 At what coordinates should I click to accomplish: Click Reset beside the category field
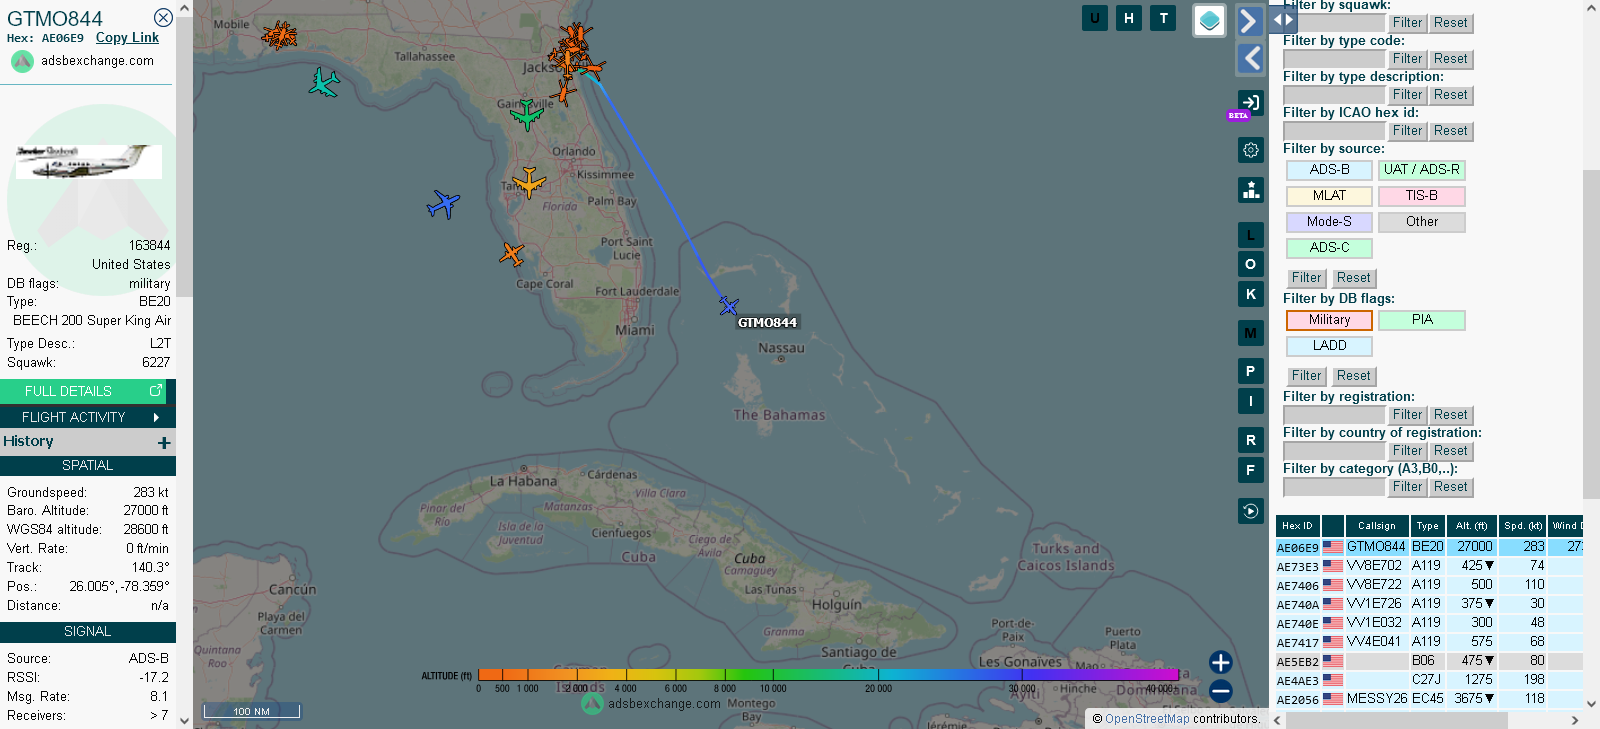coord(1450,487)
